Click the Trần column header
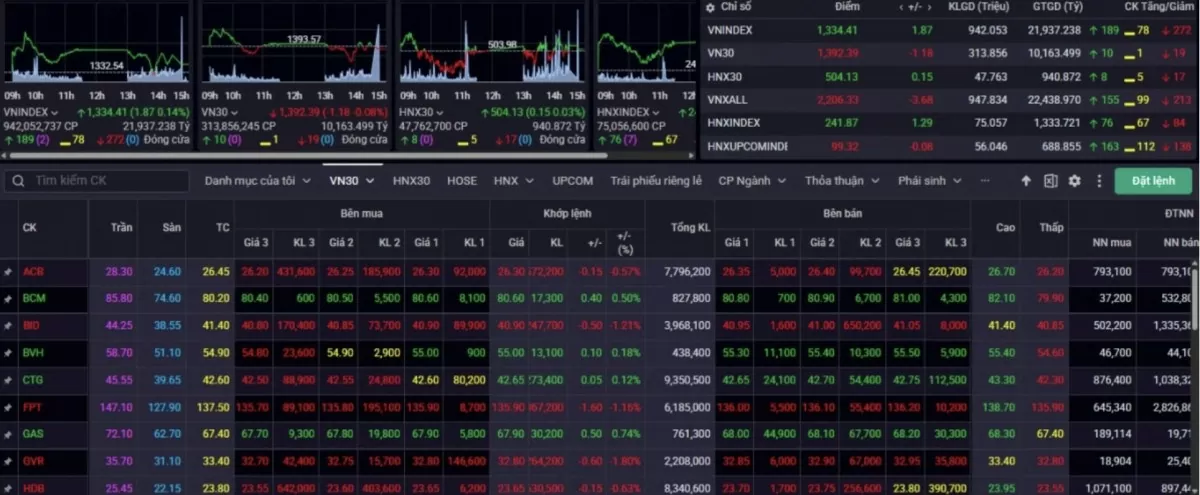Image resolution: width=1200 pixels, height=495 pixels. coord(122,228)
